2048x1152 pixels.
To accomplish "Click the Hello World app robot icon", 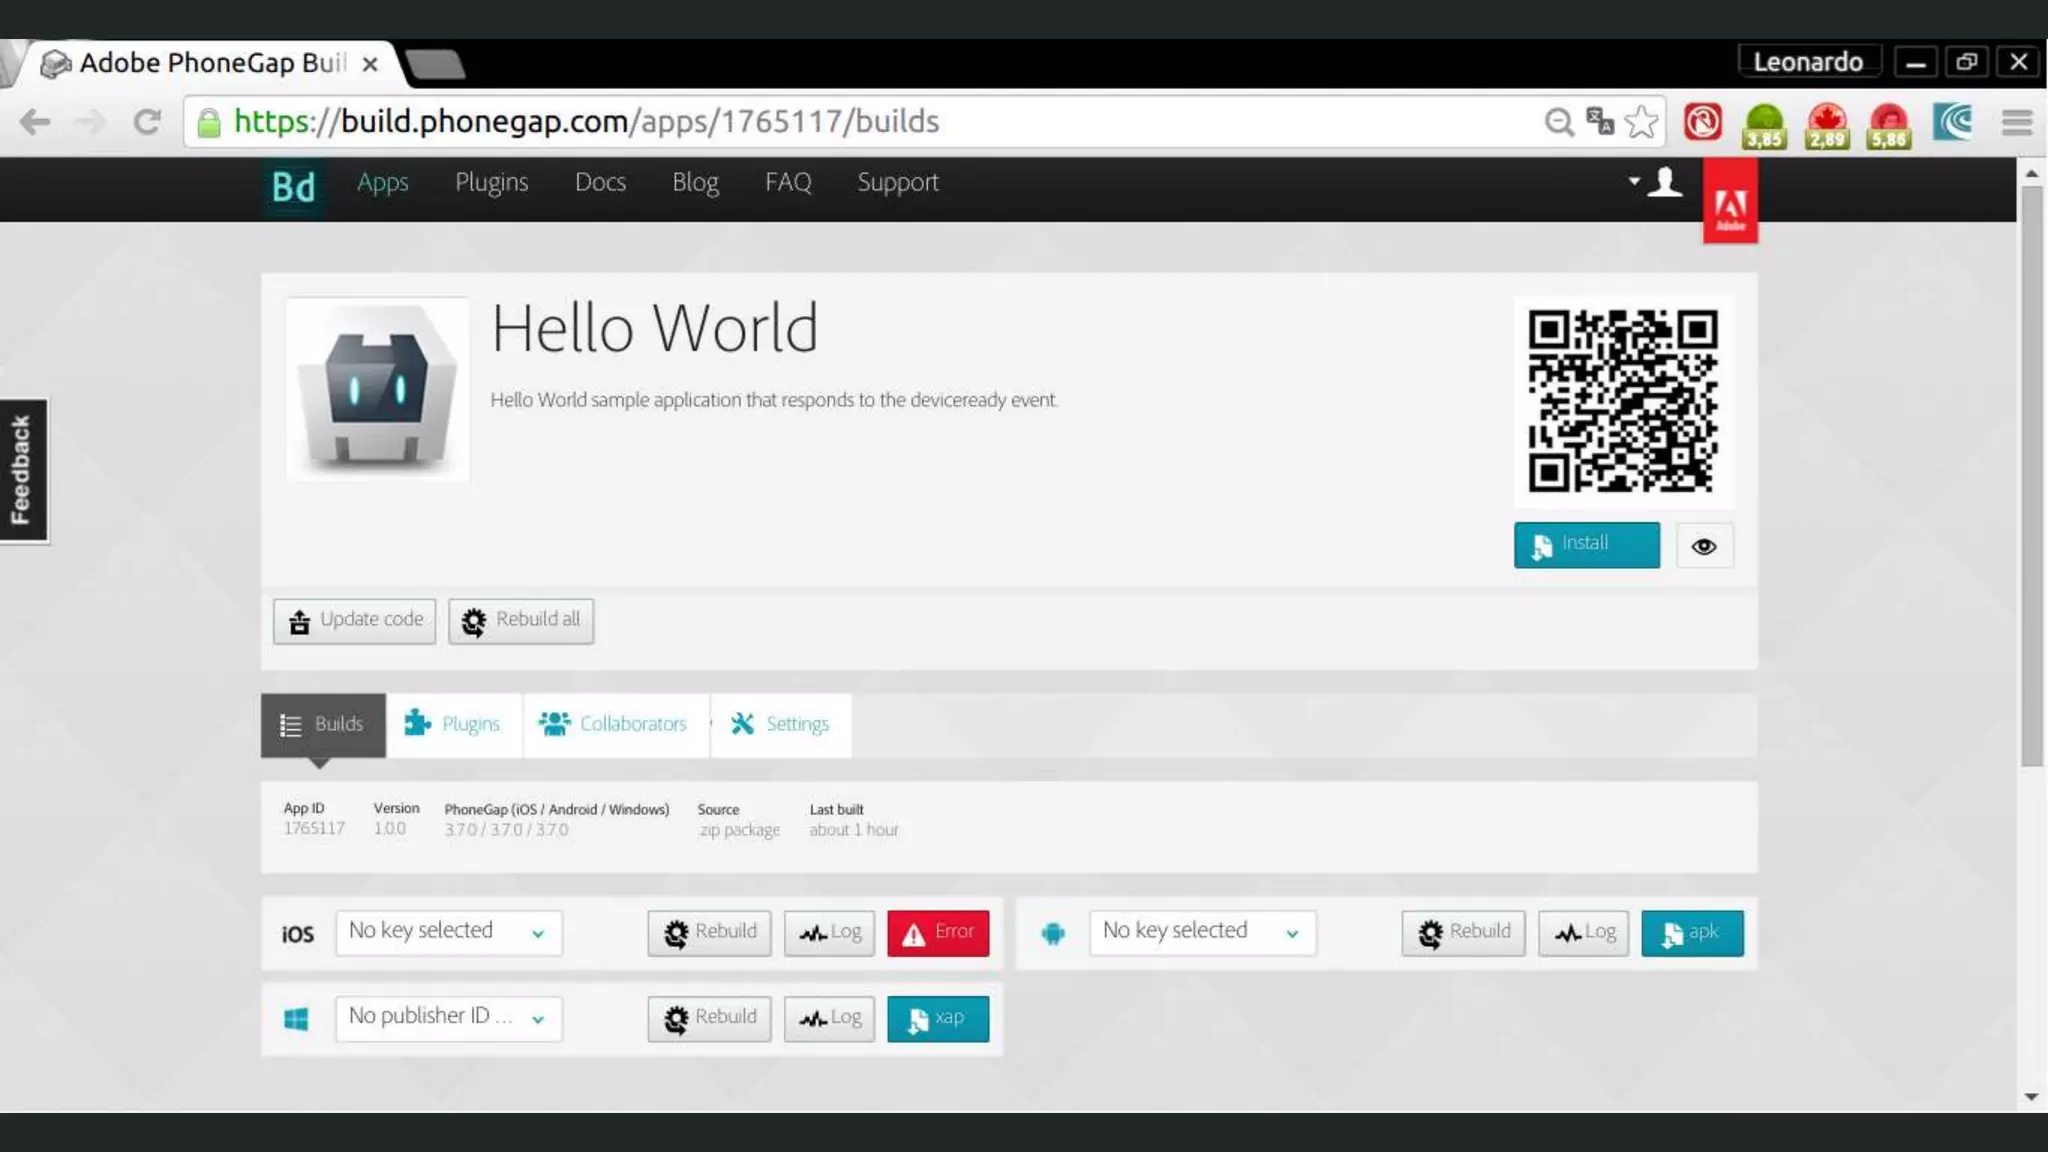I will [377, 389].
